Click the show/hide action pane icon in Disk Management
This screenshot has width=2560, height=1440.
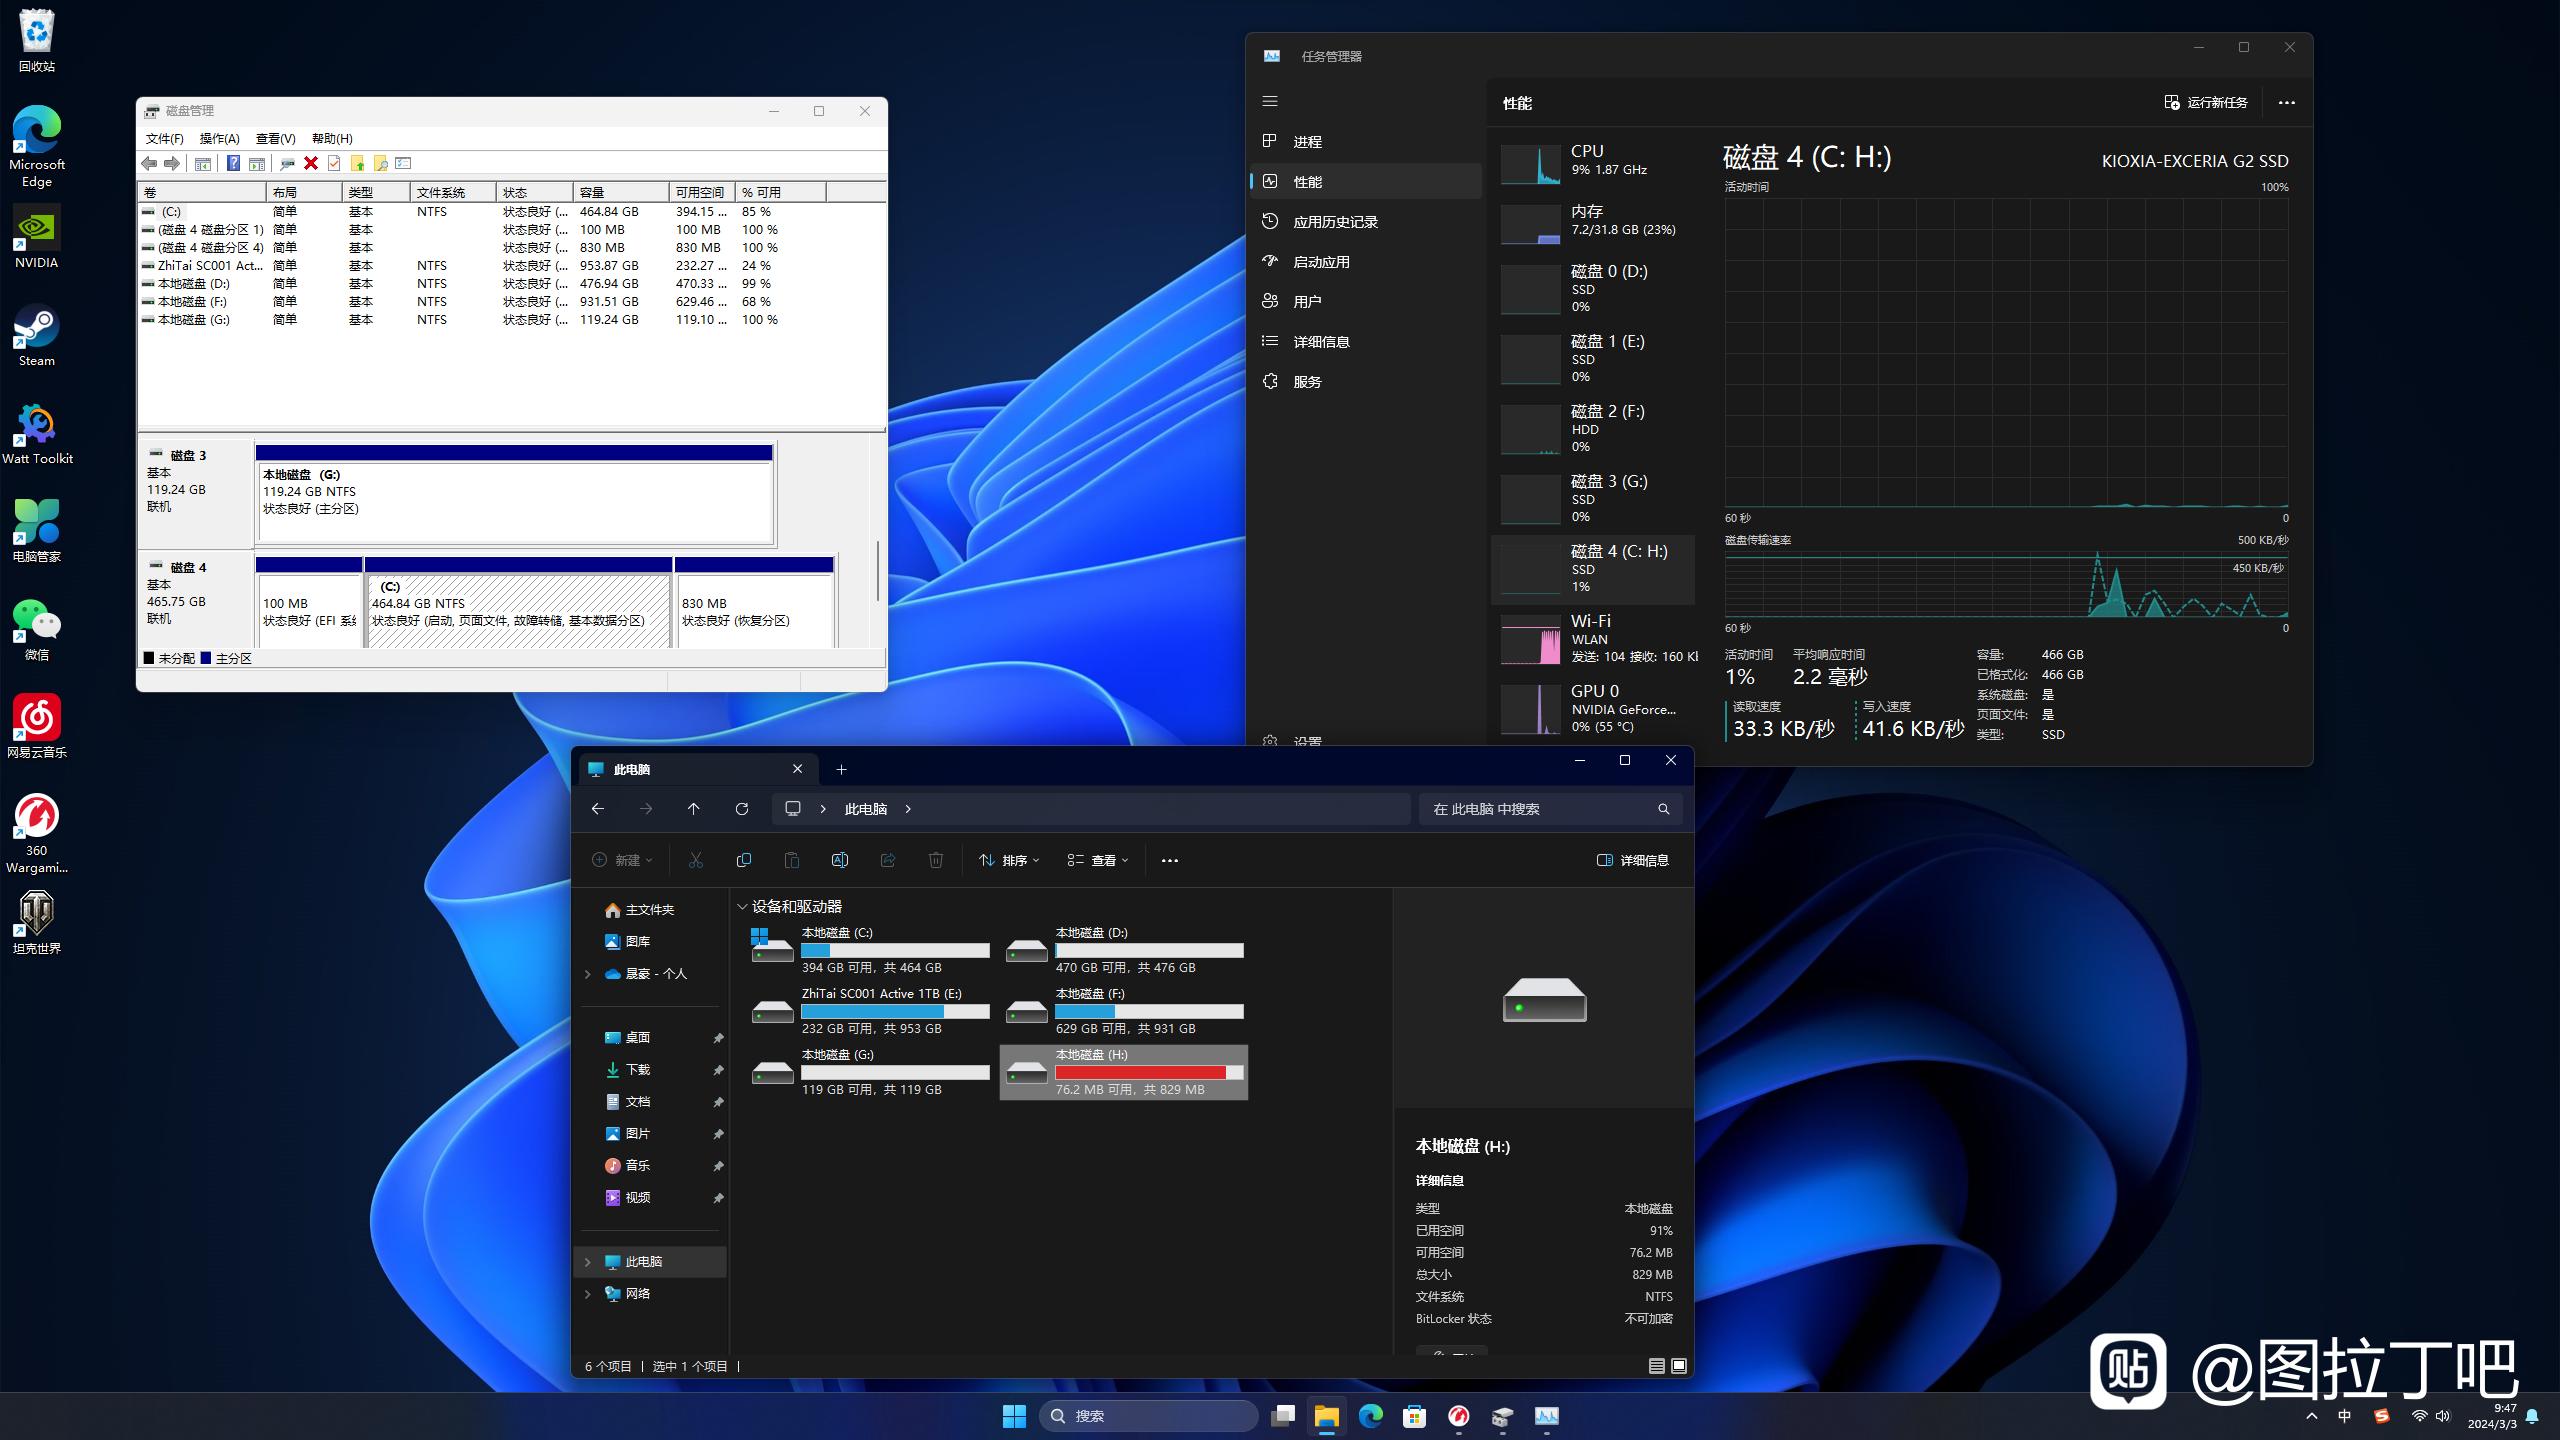[257, 163]
